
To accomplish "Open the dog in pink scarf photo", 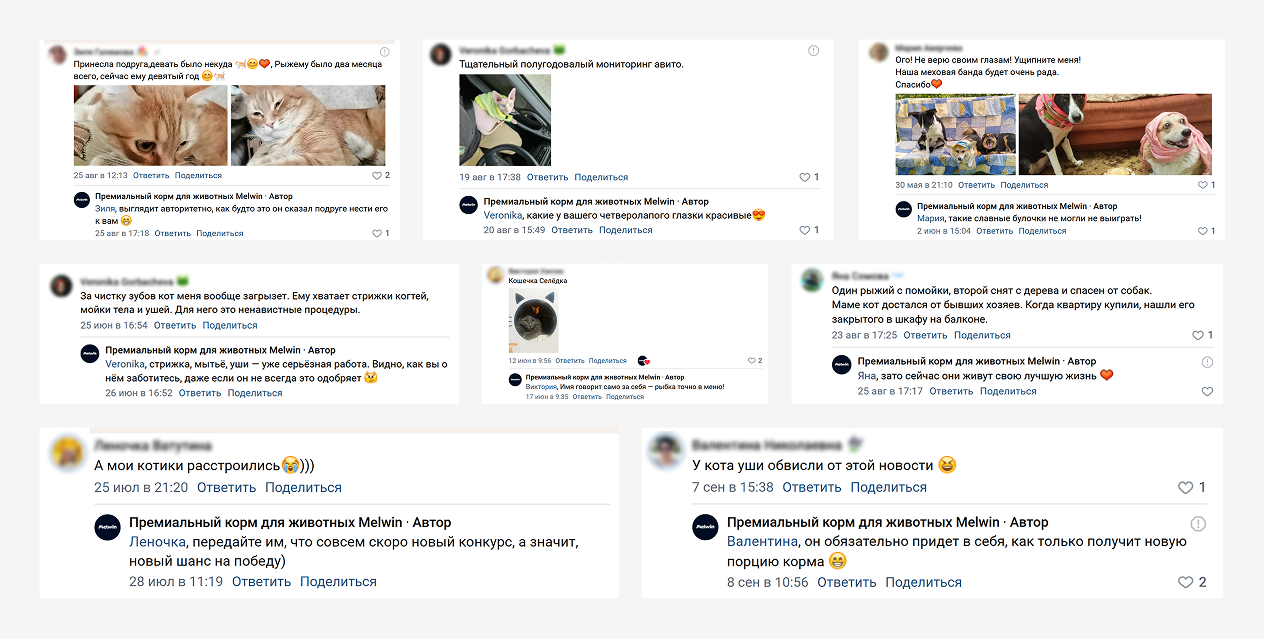I will (1115, 134).
